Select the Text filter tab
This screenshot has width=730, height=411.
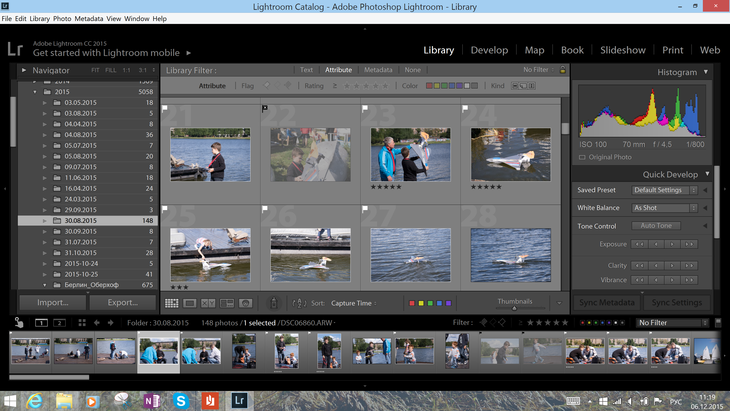click(x=306, y=70)
